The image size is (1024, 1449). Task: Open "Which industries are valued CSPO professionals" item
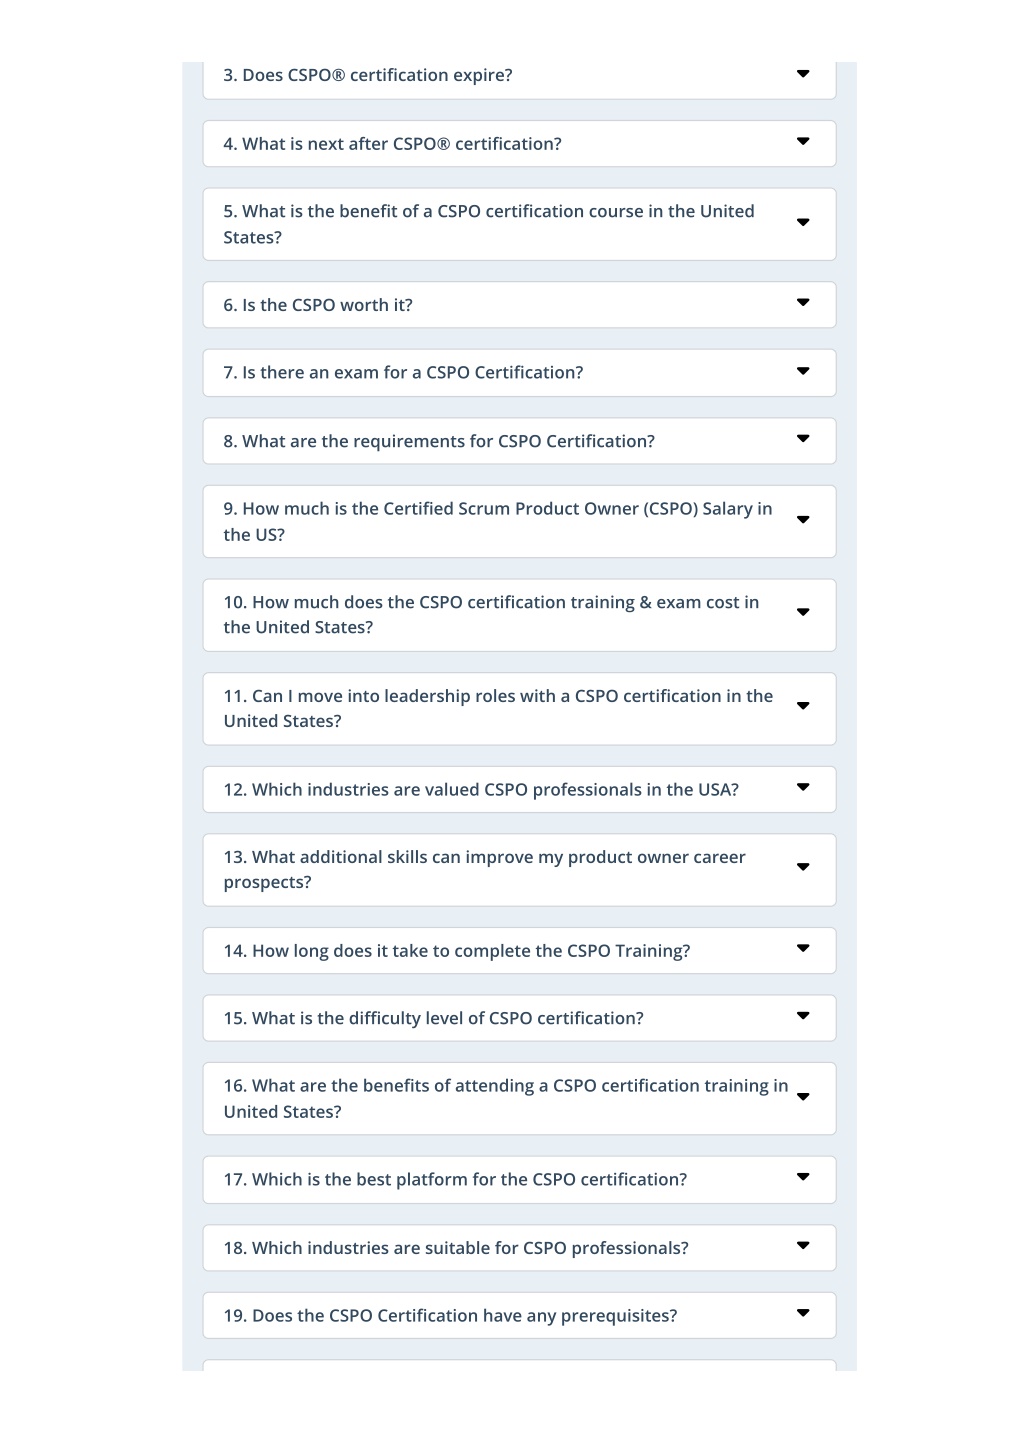point(519,789)
